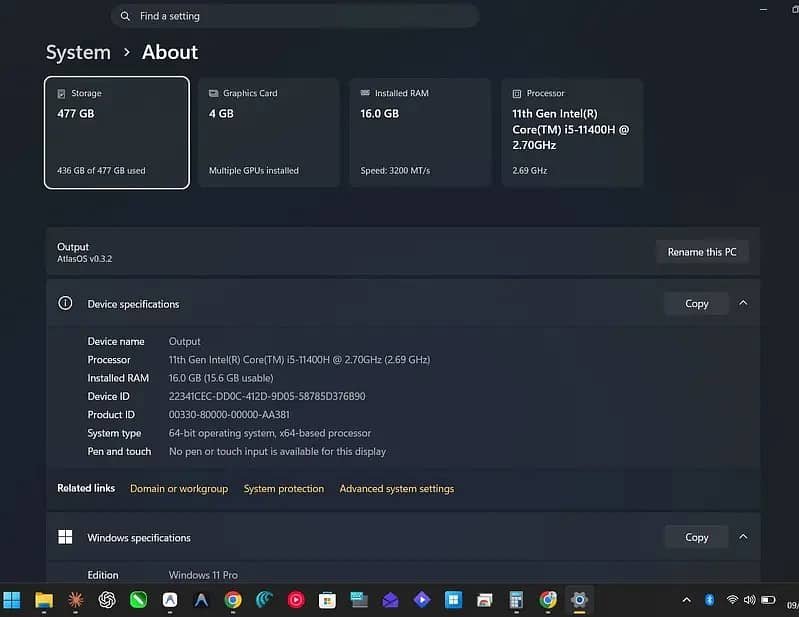Open Microsoft Store from the taskbar
Viewport: 799px width, 617px height.
coord(327,600)
